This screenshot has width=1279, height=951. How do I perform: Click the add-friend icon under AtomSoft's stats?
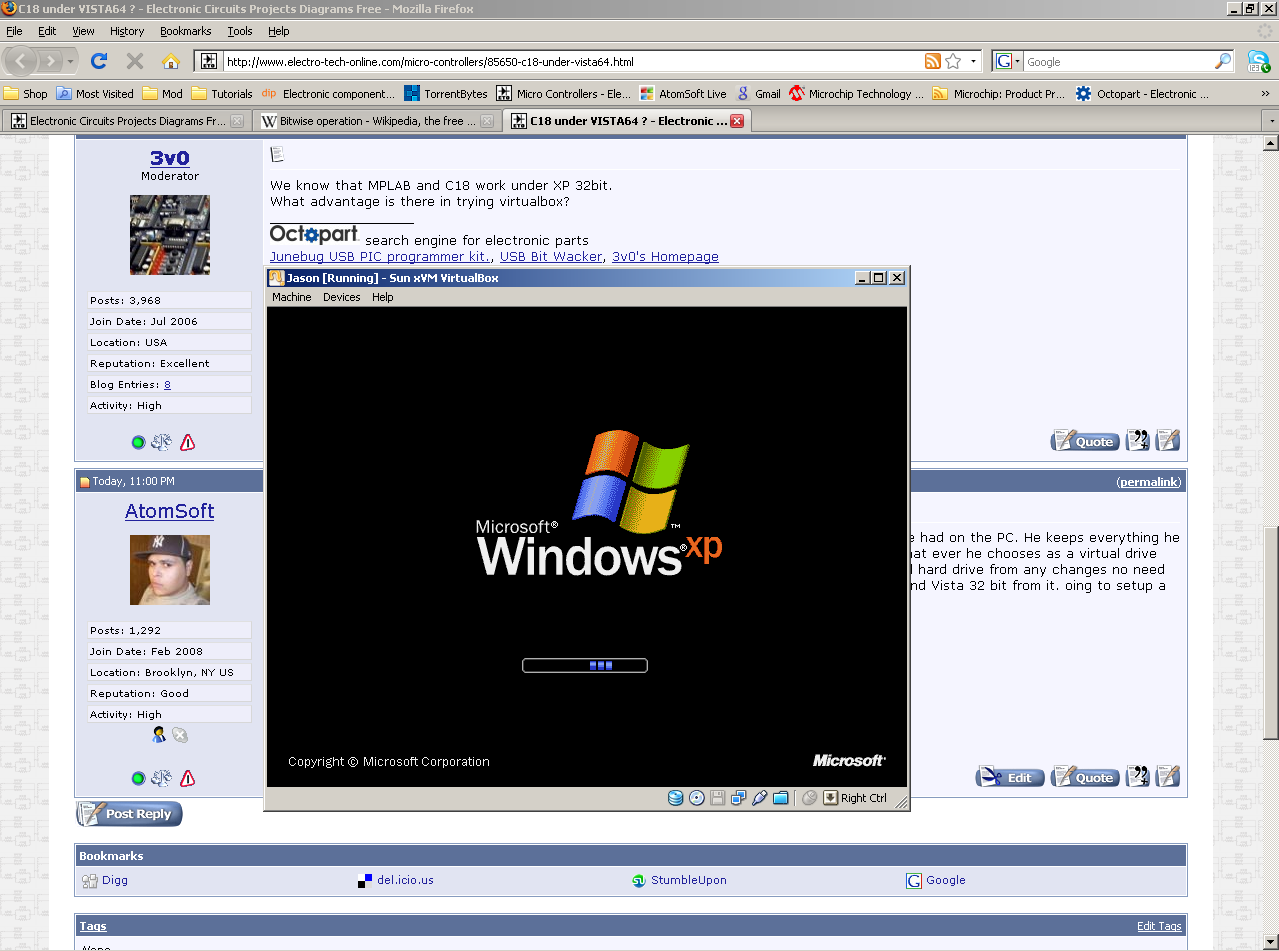159,735
